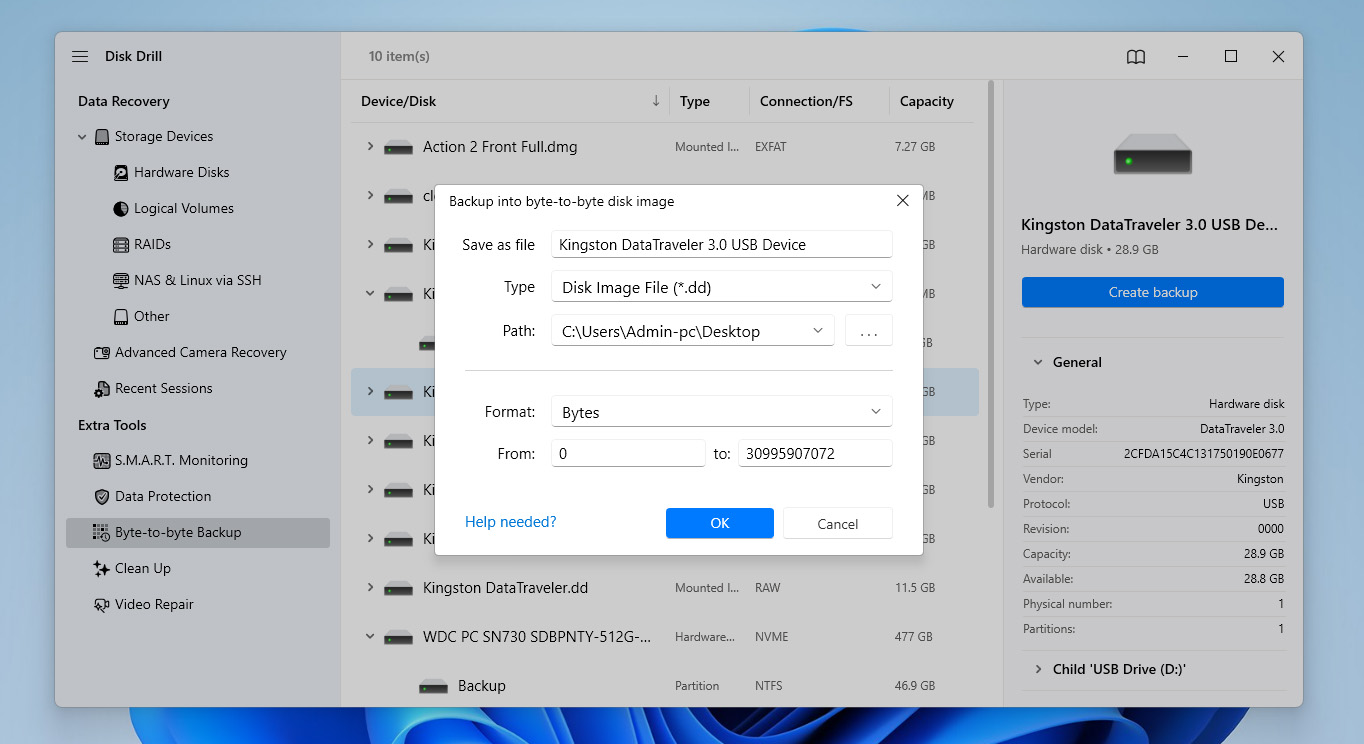The height and width of the screenshot is (744, 1364).
Task: Browse for path with the ... button
Action: (869, 331)
